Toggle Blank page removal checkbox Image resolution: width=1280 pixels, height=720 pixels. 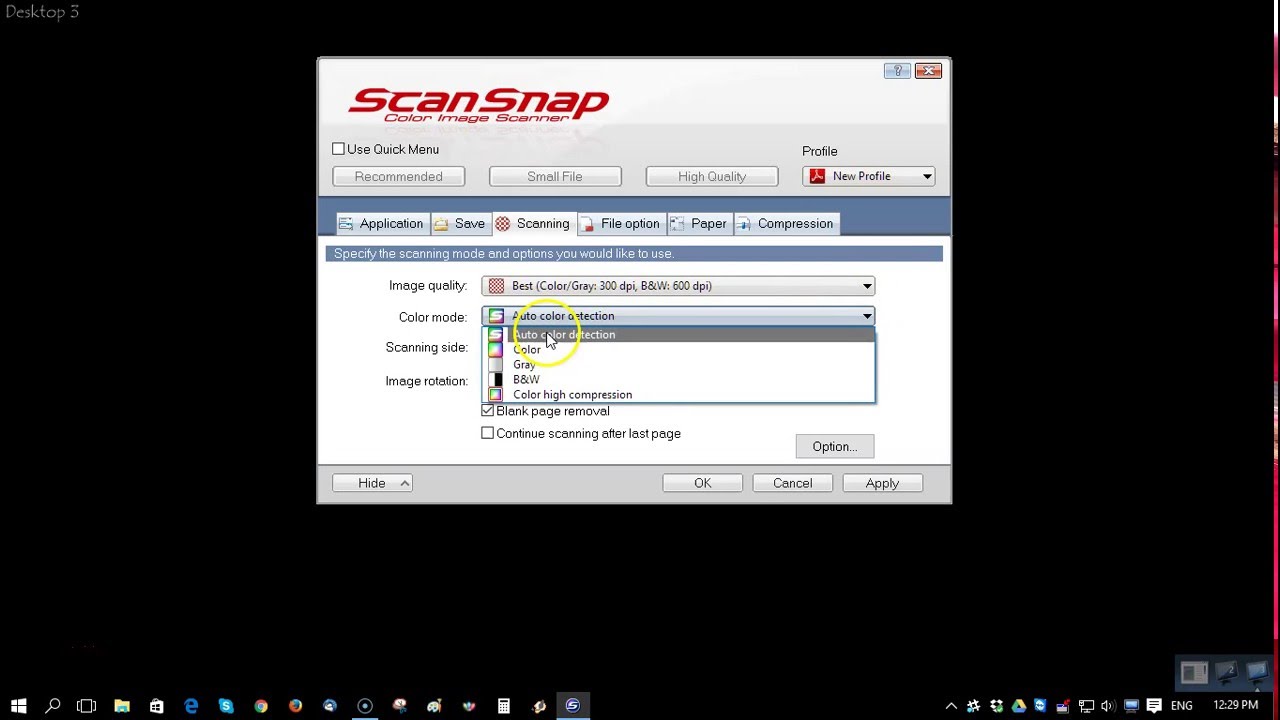point(488,411)
